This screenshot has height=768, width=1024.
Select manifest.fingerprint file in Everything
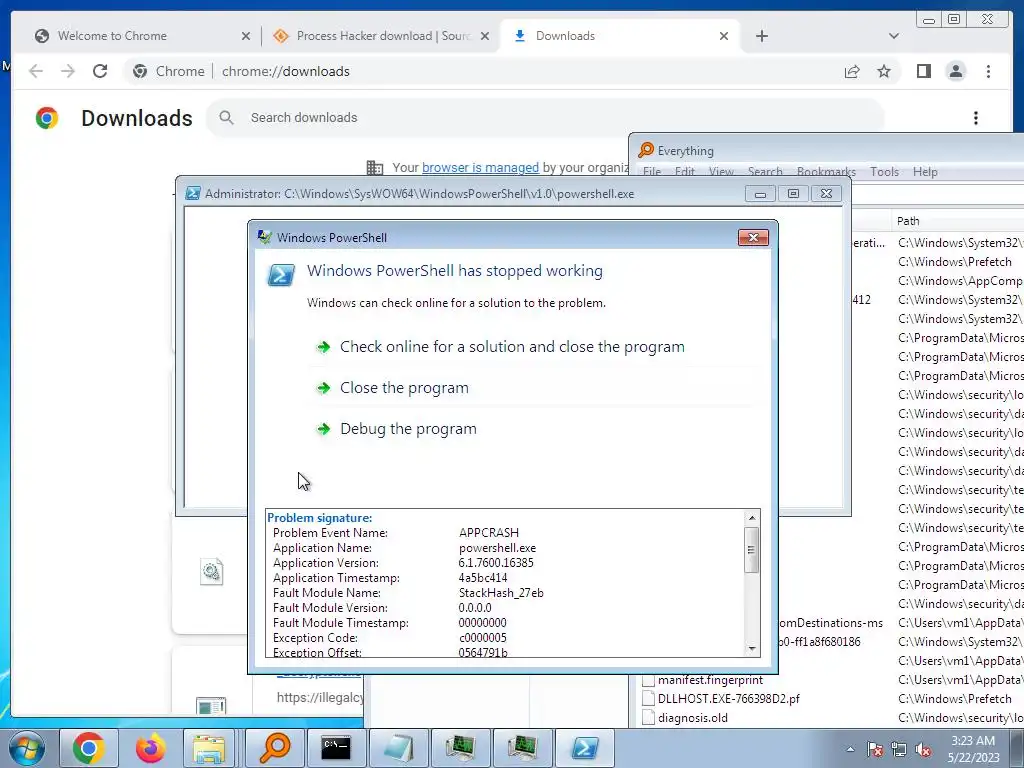coord(710,680)
